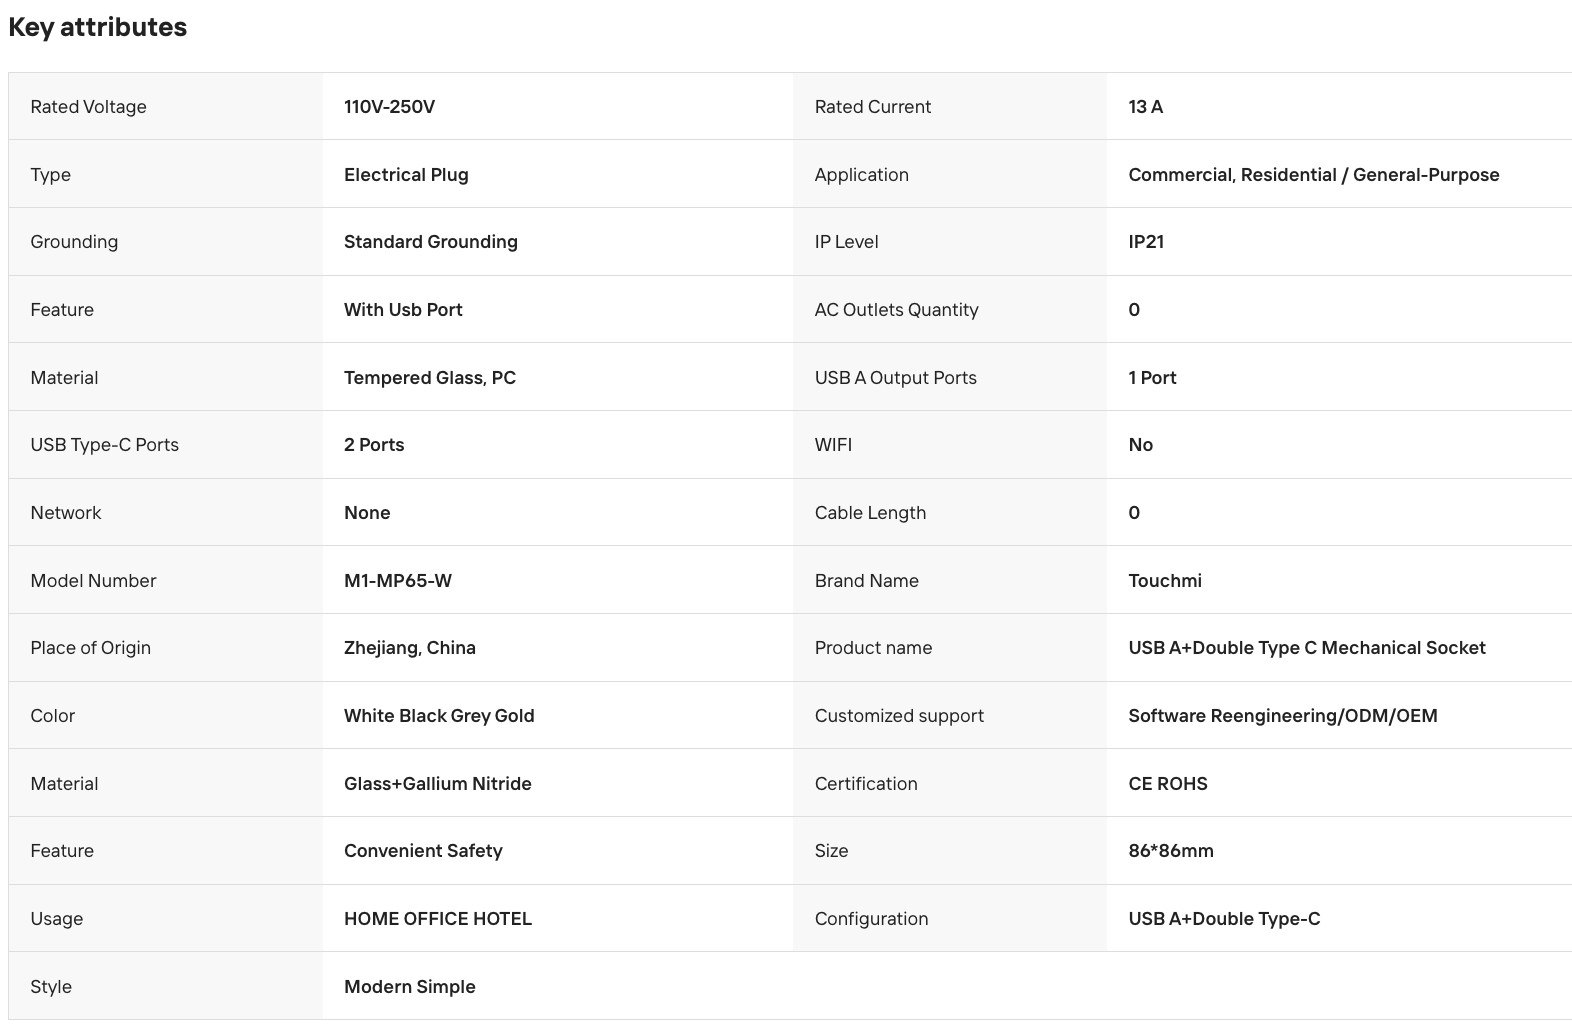The height and width of the screenshot is (1030, 1572).
Task: Select the 110V-250V rated voltage value
Action: pyautogui.click(x=389, y=107)
